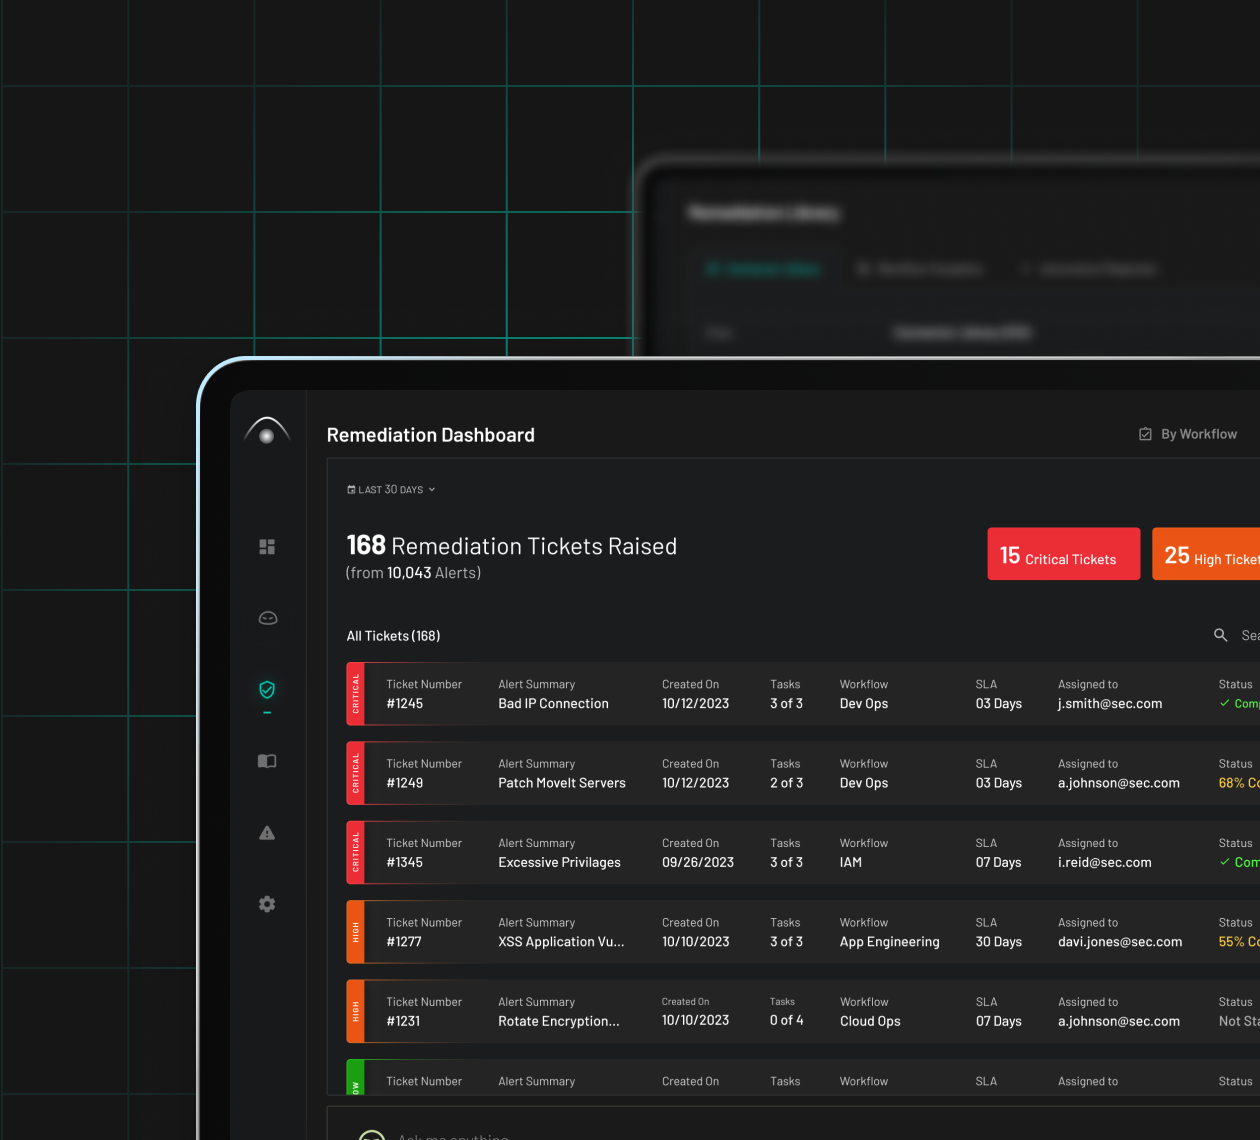Toggle the By Workflow checkbox
This screenshot has height=1140, width=1260.
pos(1146,434)
